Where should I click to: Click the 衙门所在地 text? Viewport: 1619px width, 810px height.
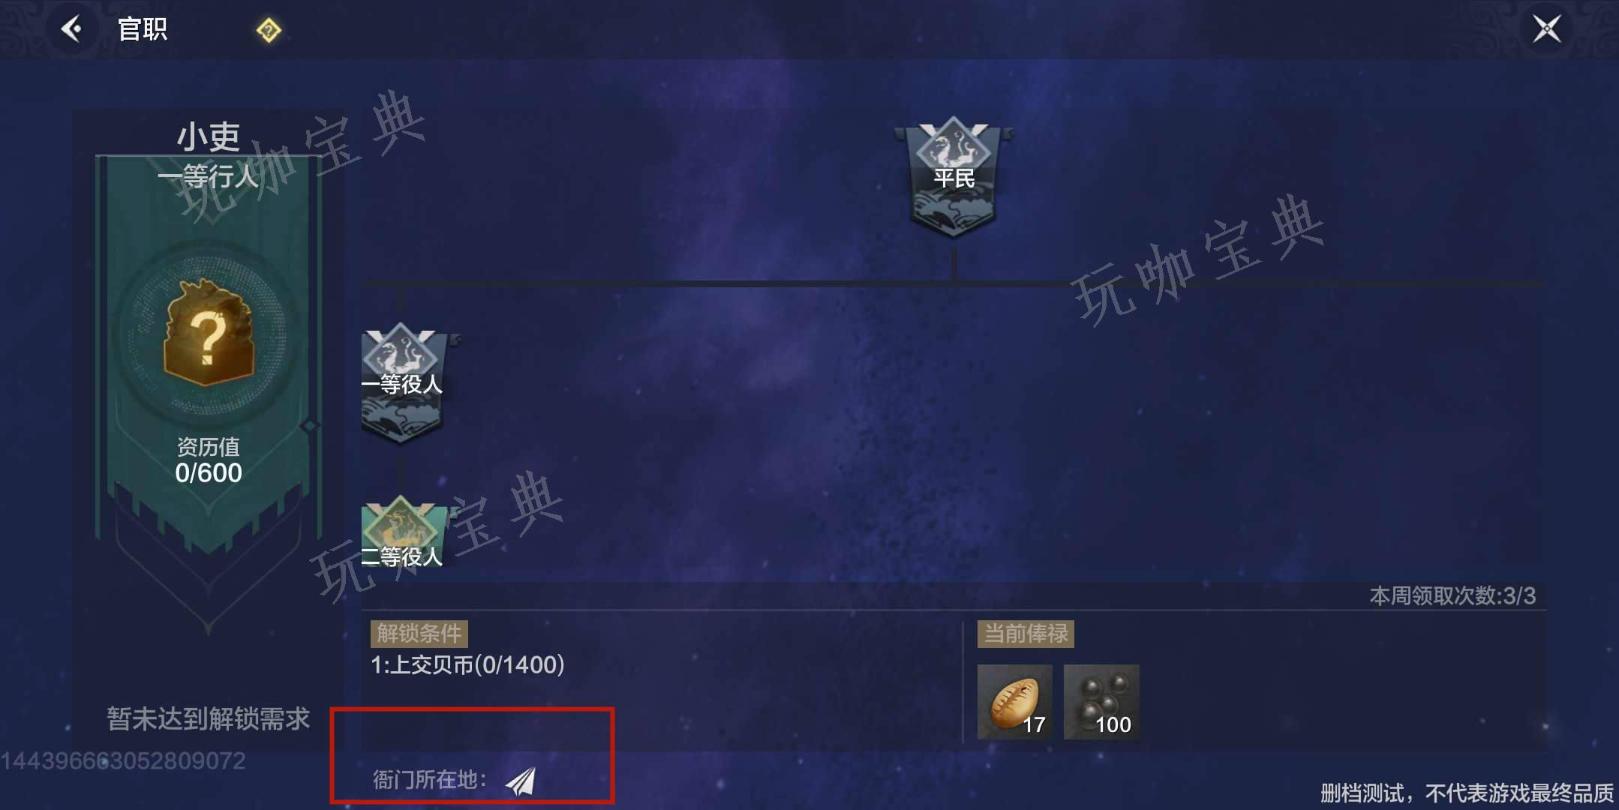[x=430, y=780]
